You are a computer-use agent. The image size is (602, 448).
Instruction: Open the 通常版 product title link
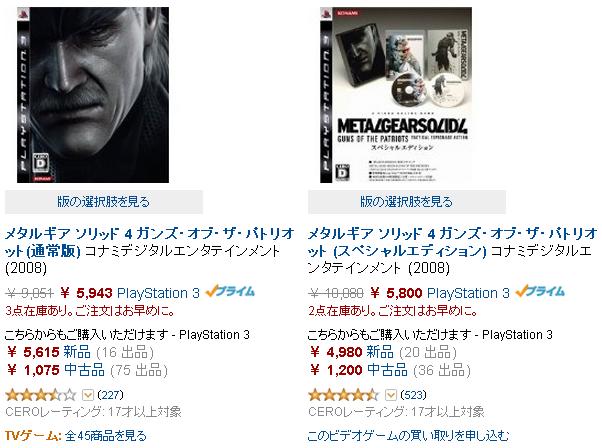tap(149, 242)
